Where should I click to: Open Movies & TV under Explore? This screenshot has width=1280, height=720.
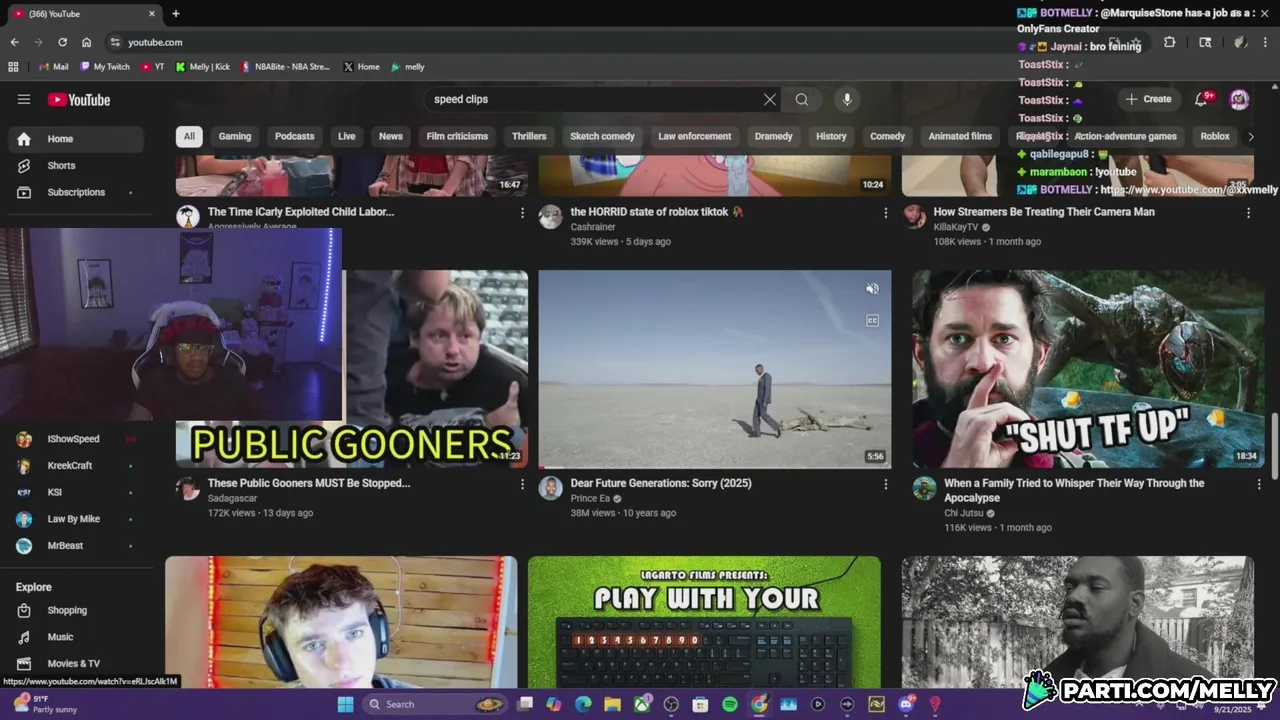[x=75, y=663]
